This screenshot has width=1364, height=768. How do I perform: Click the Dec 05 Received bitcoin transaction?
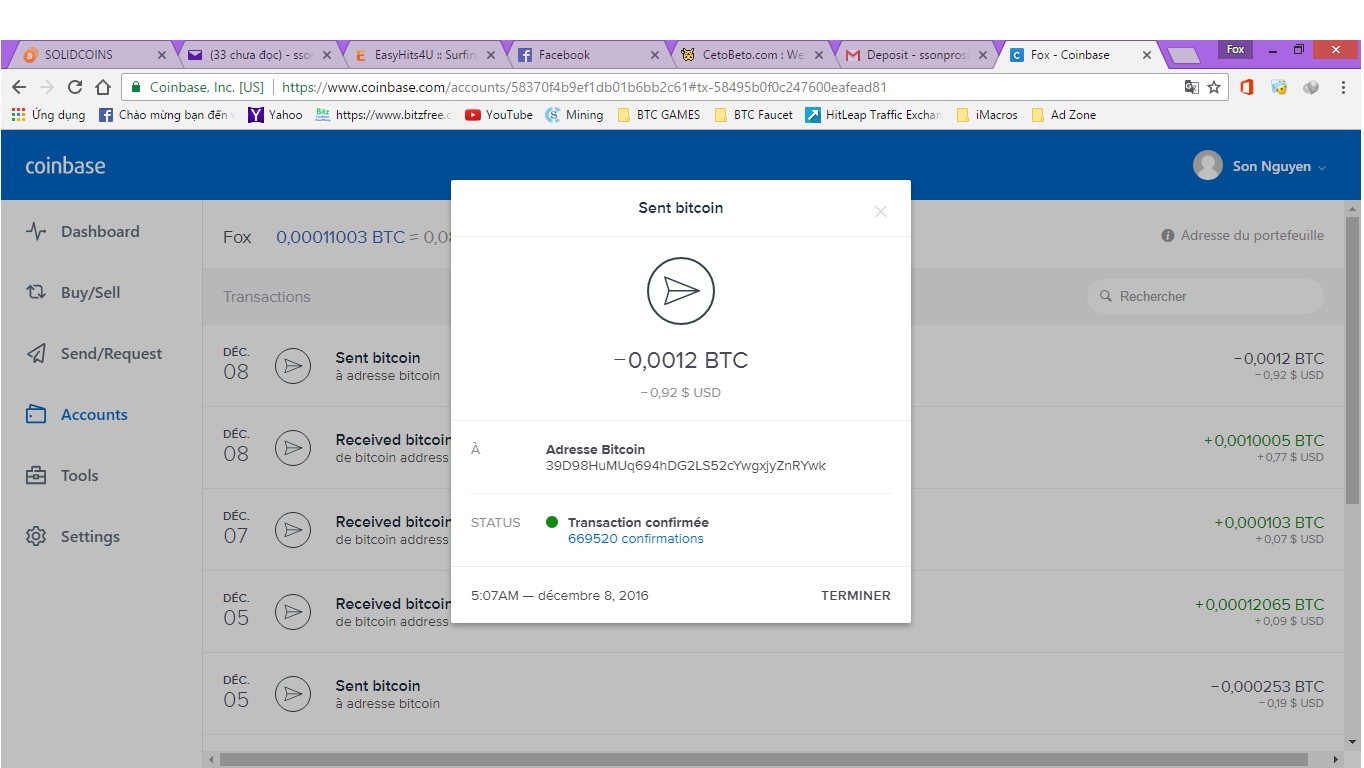tap(774, 612)
